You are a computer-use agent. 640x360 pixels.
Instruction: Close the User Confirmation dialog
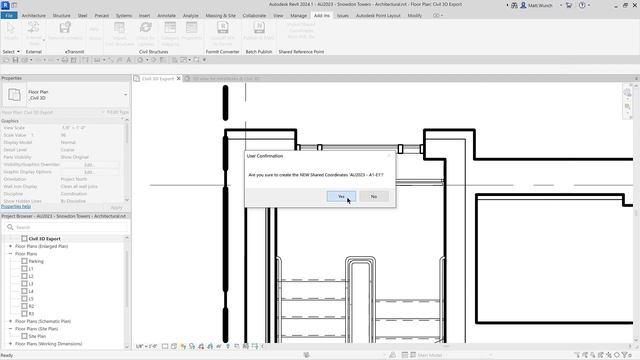[x=389, y=156]
